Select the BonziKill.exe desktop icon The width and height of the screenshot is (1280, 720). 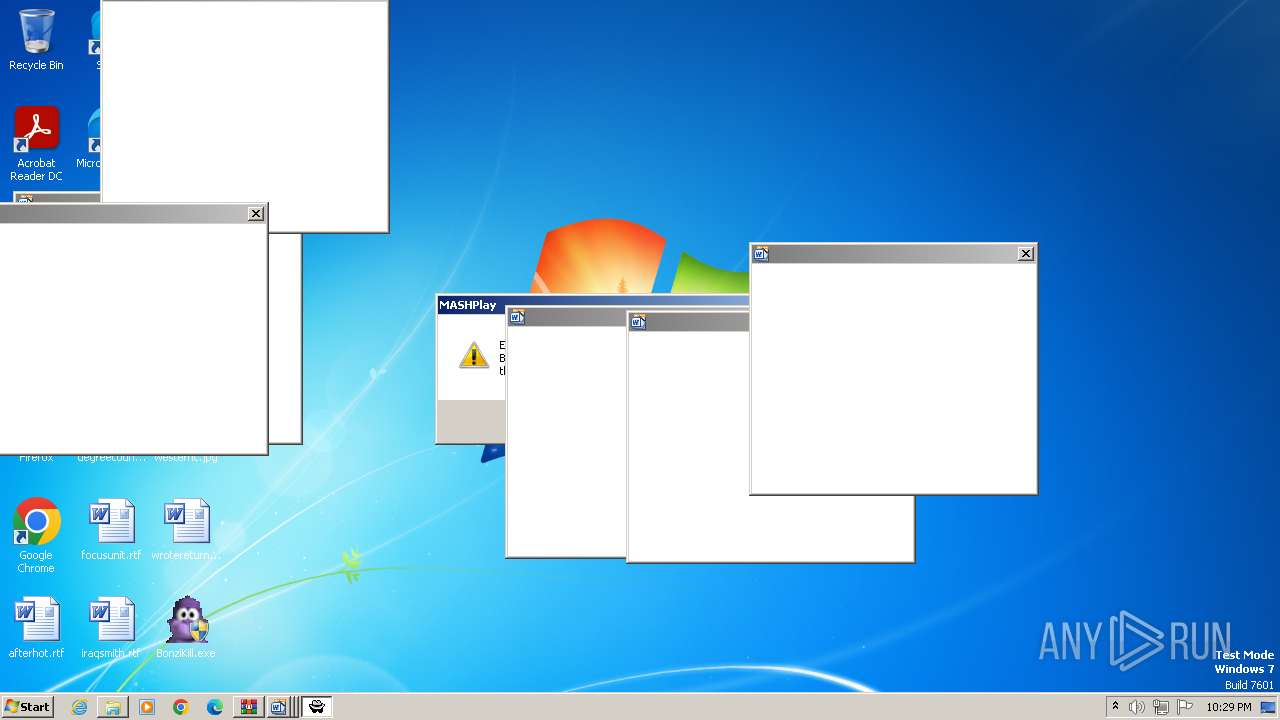click(186, 628)
